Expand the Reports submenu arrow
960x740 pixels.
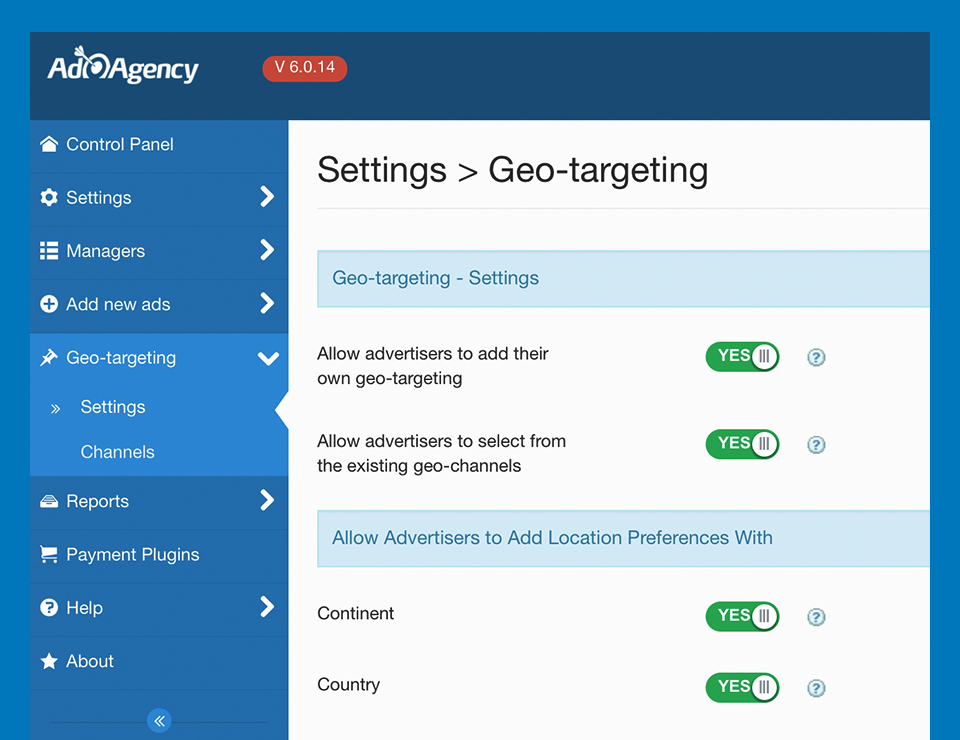(267, 500)
